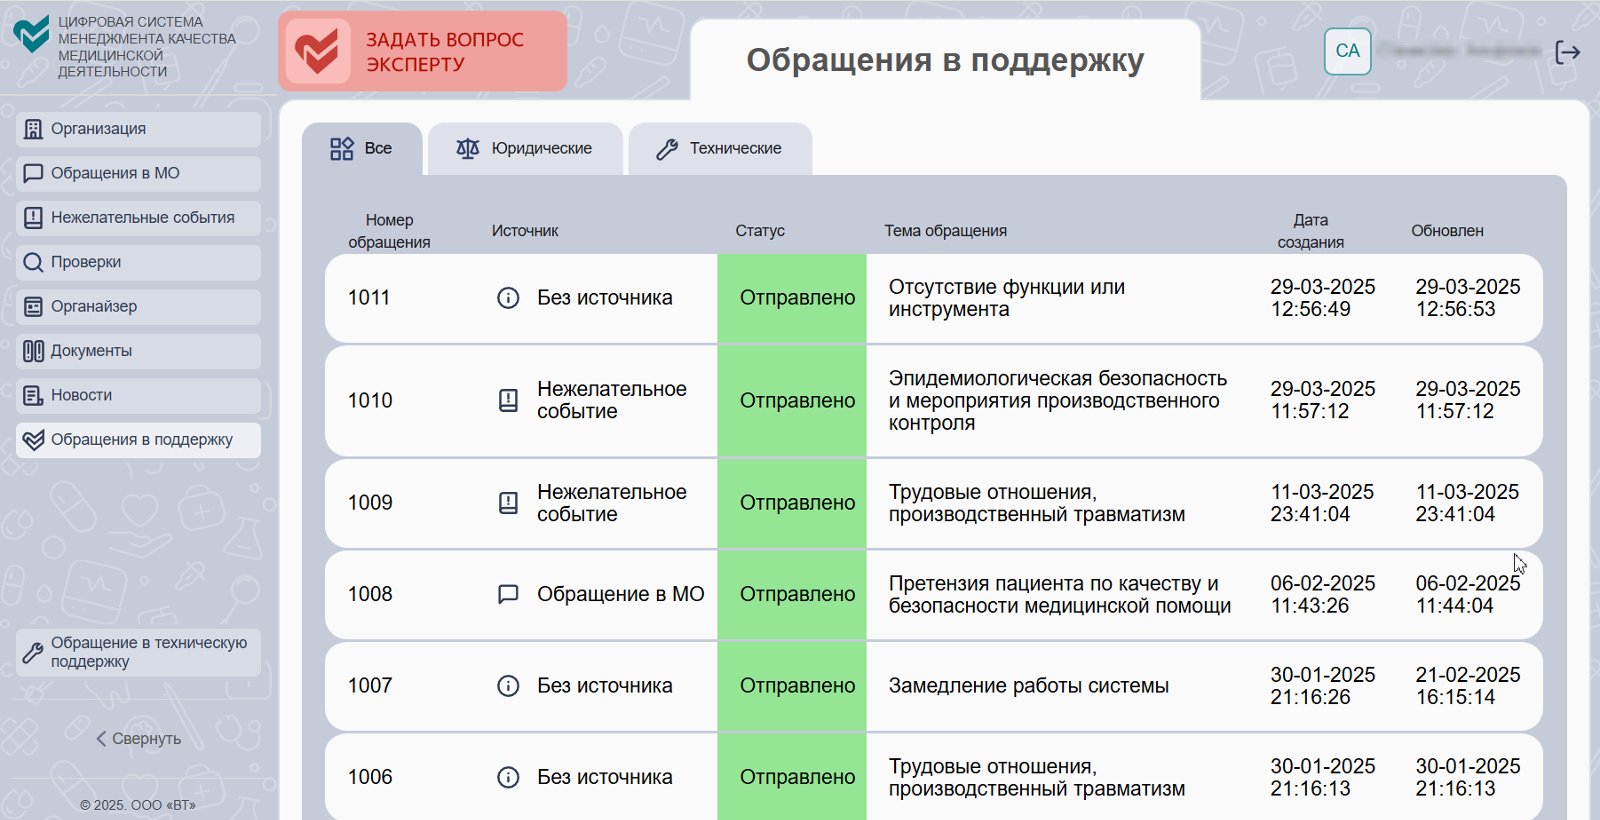
Task: Click the red checkmark expert icon
Action: click(317, 51)
